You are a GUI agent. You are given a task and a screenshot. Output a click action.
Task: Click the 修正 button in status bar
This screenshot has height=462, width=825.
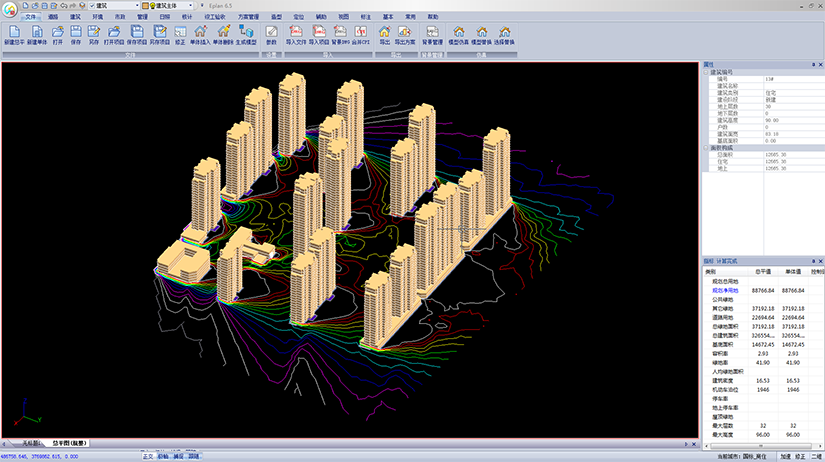[800, 456]
